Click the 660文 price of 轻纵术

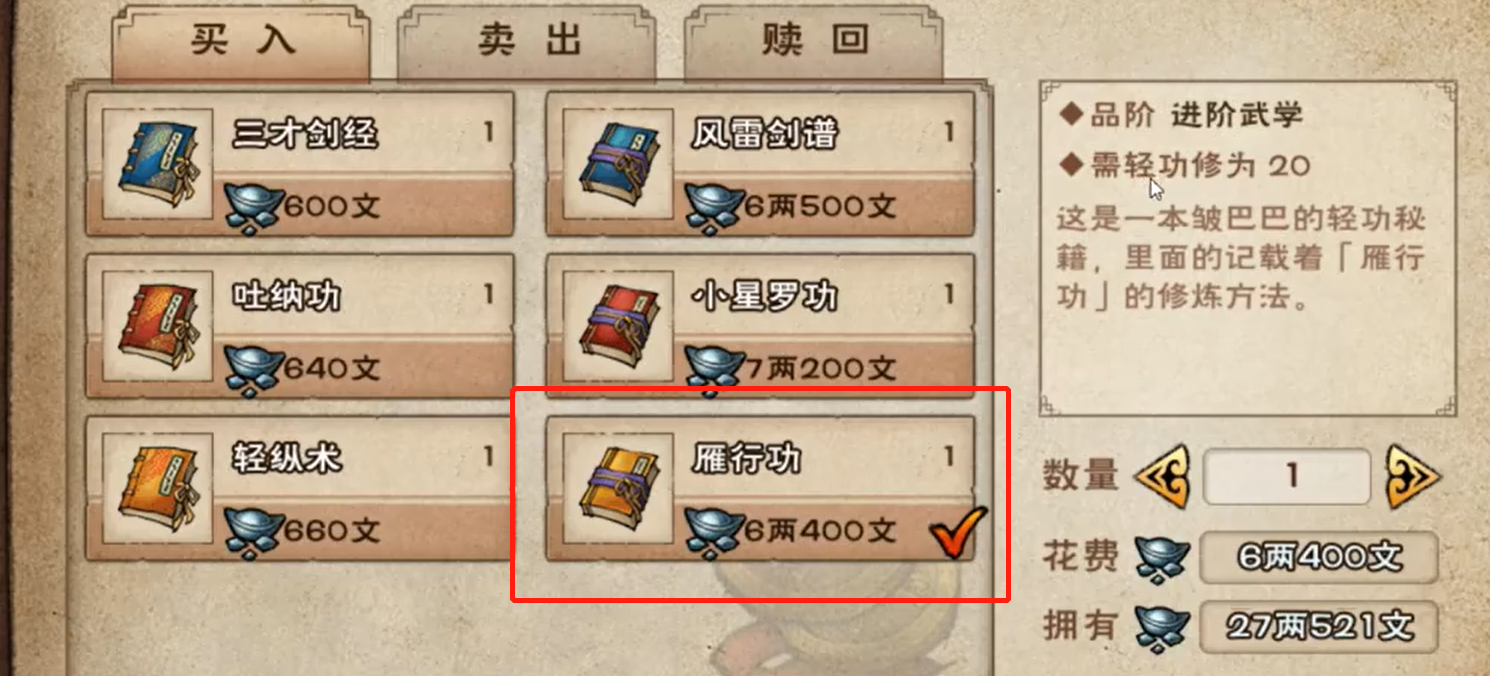(x=332, y=530)
